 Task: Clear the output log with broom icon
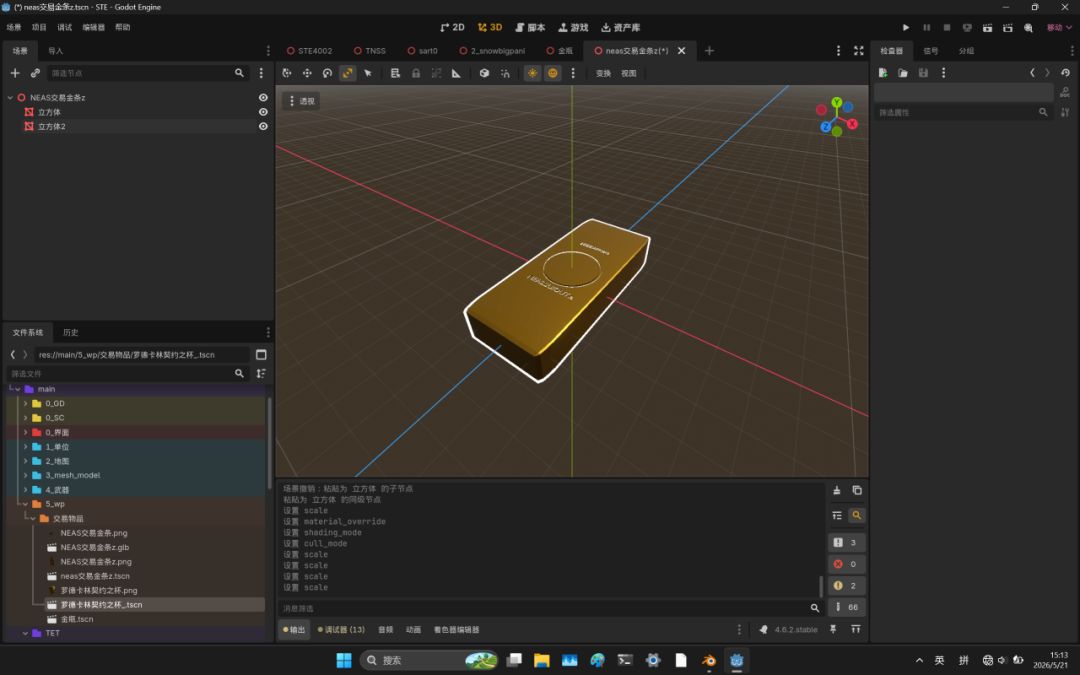pyautogui.click(x=837, y=490)
